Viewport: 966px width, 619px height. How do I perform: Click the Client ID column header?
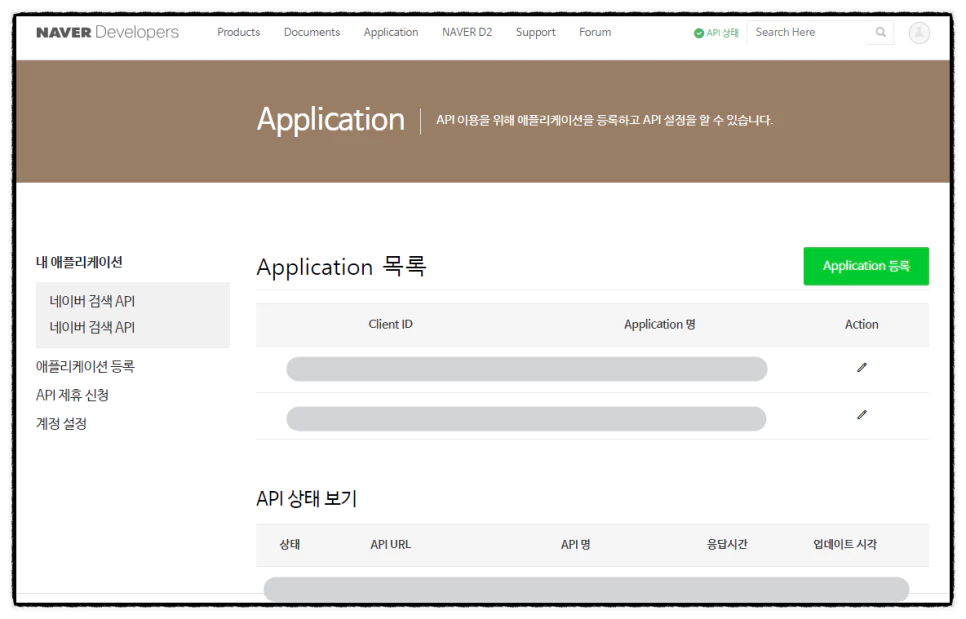coord(391,325)
